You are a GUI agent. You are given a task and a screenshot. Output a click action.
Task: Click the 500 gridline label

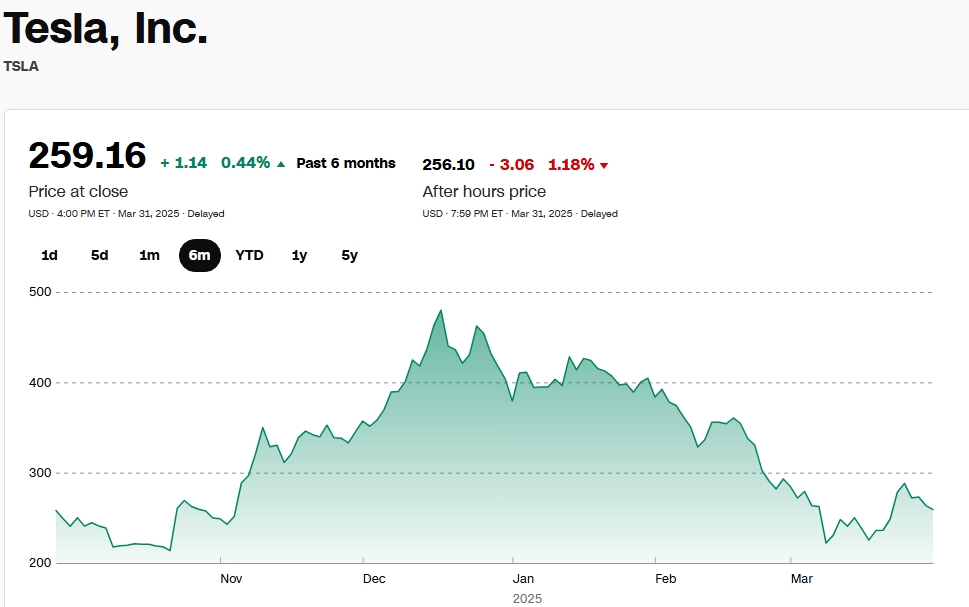pyautogui.click(x=39, y=292)
